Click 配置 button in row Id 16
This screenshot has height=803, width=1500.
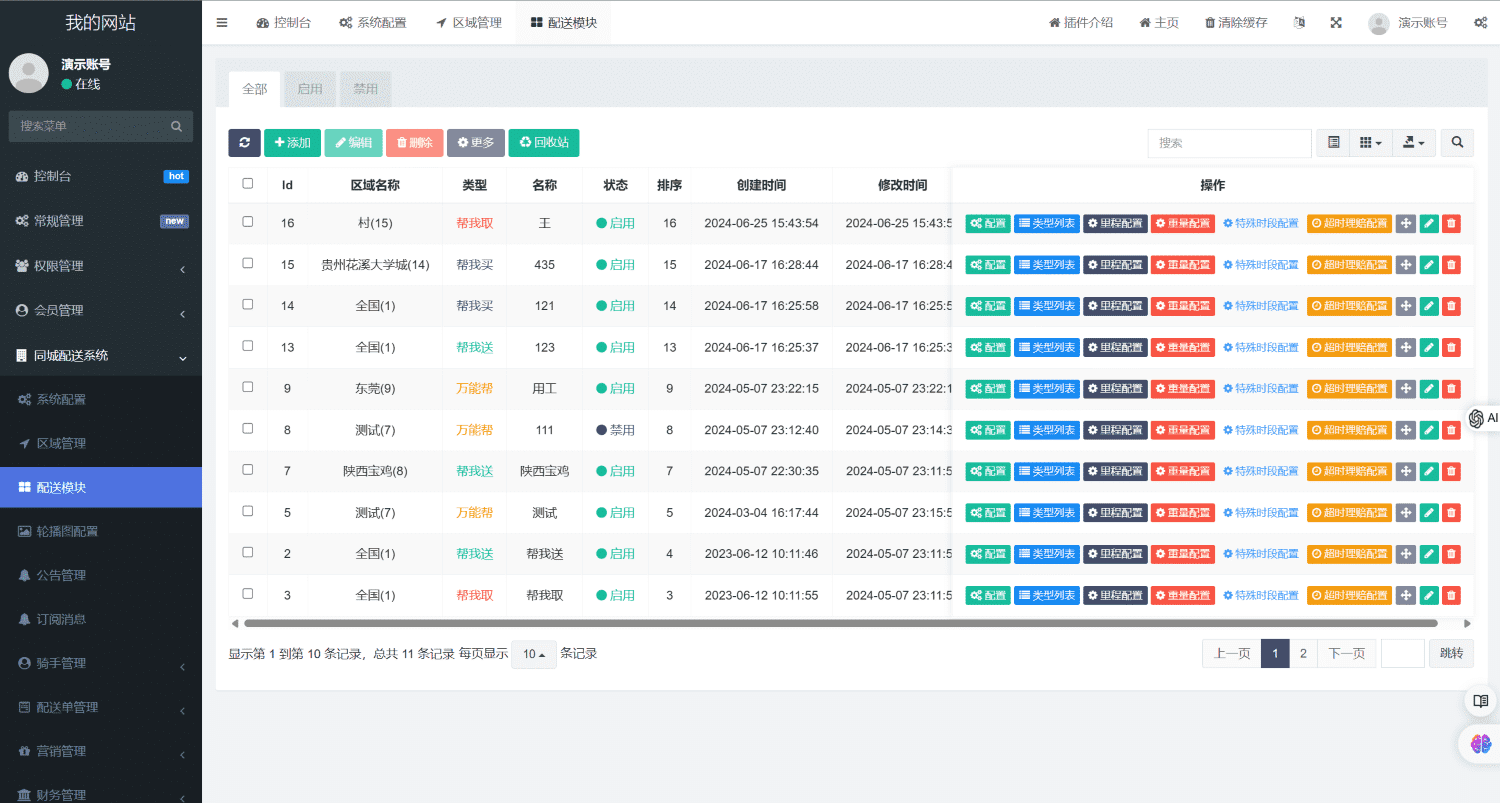(x=988, y=223)
